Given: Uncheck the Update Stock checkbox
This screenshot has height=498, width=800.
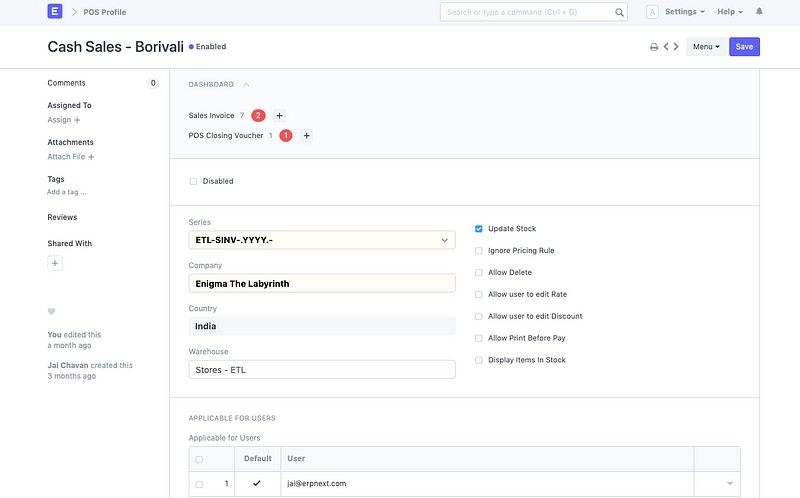Looking at the screenshot, I should click(x=479, y=229).
